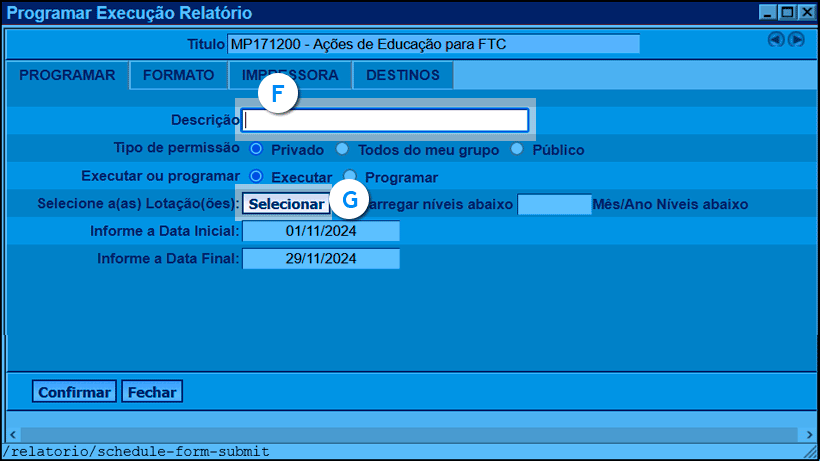Close the Programar Execução Relatório window
Screen dimensions: 820x461
click(x=807, y=12)
